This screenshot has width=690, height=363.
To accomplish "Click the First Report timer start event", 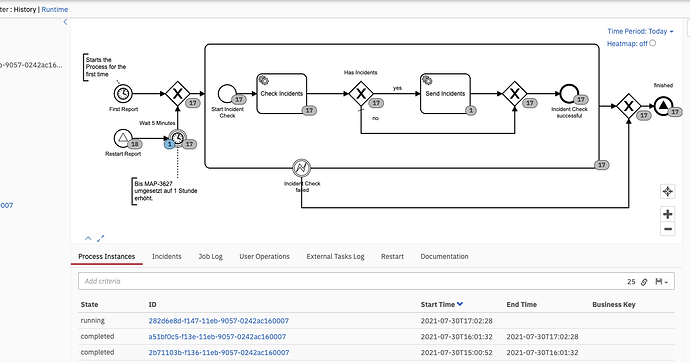I will click(x=123, y=93).
